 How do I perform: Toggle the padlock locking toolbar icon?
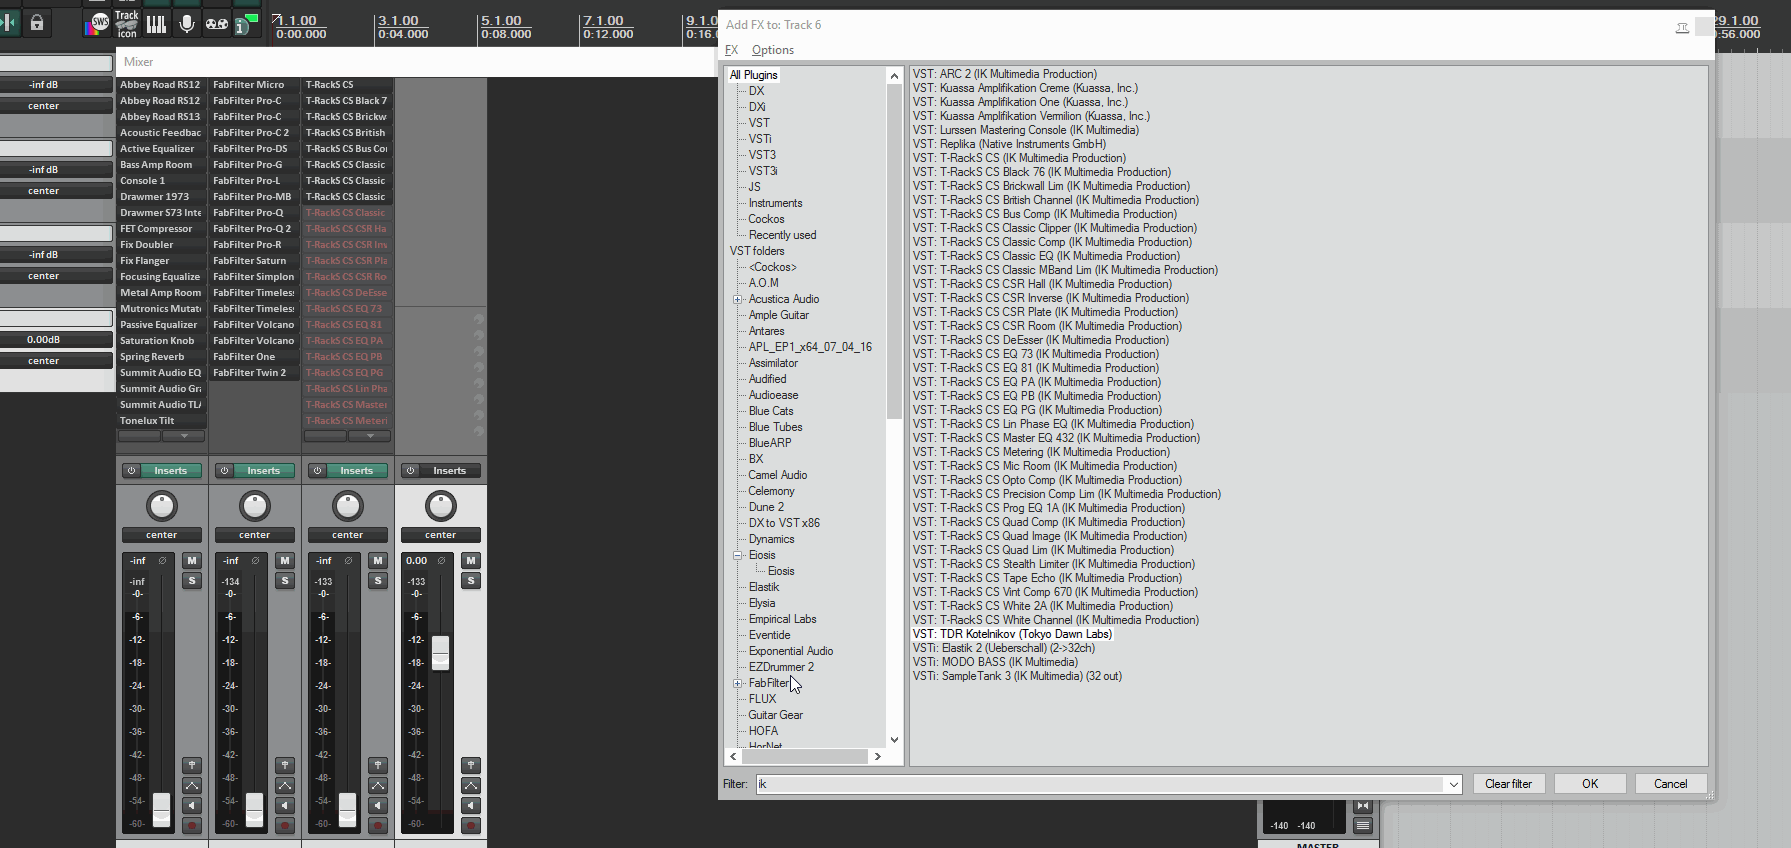37,23
